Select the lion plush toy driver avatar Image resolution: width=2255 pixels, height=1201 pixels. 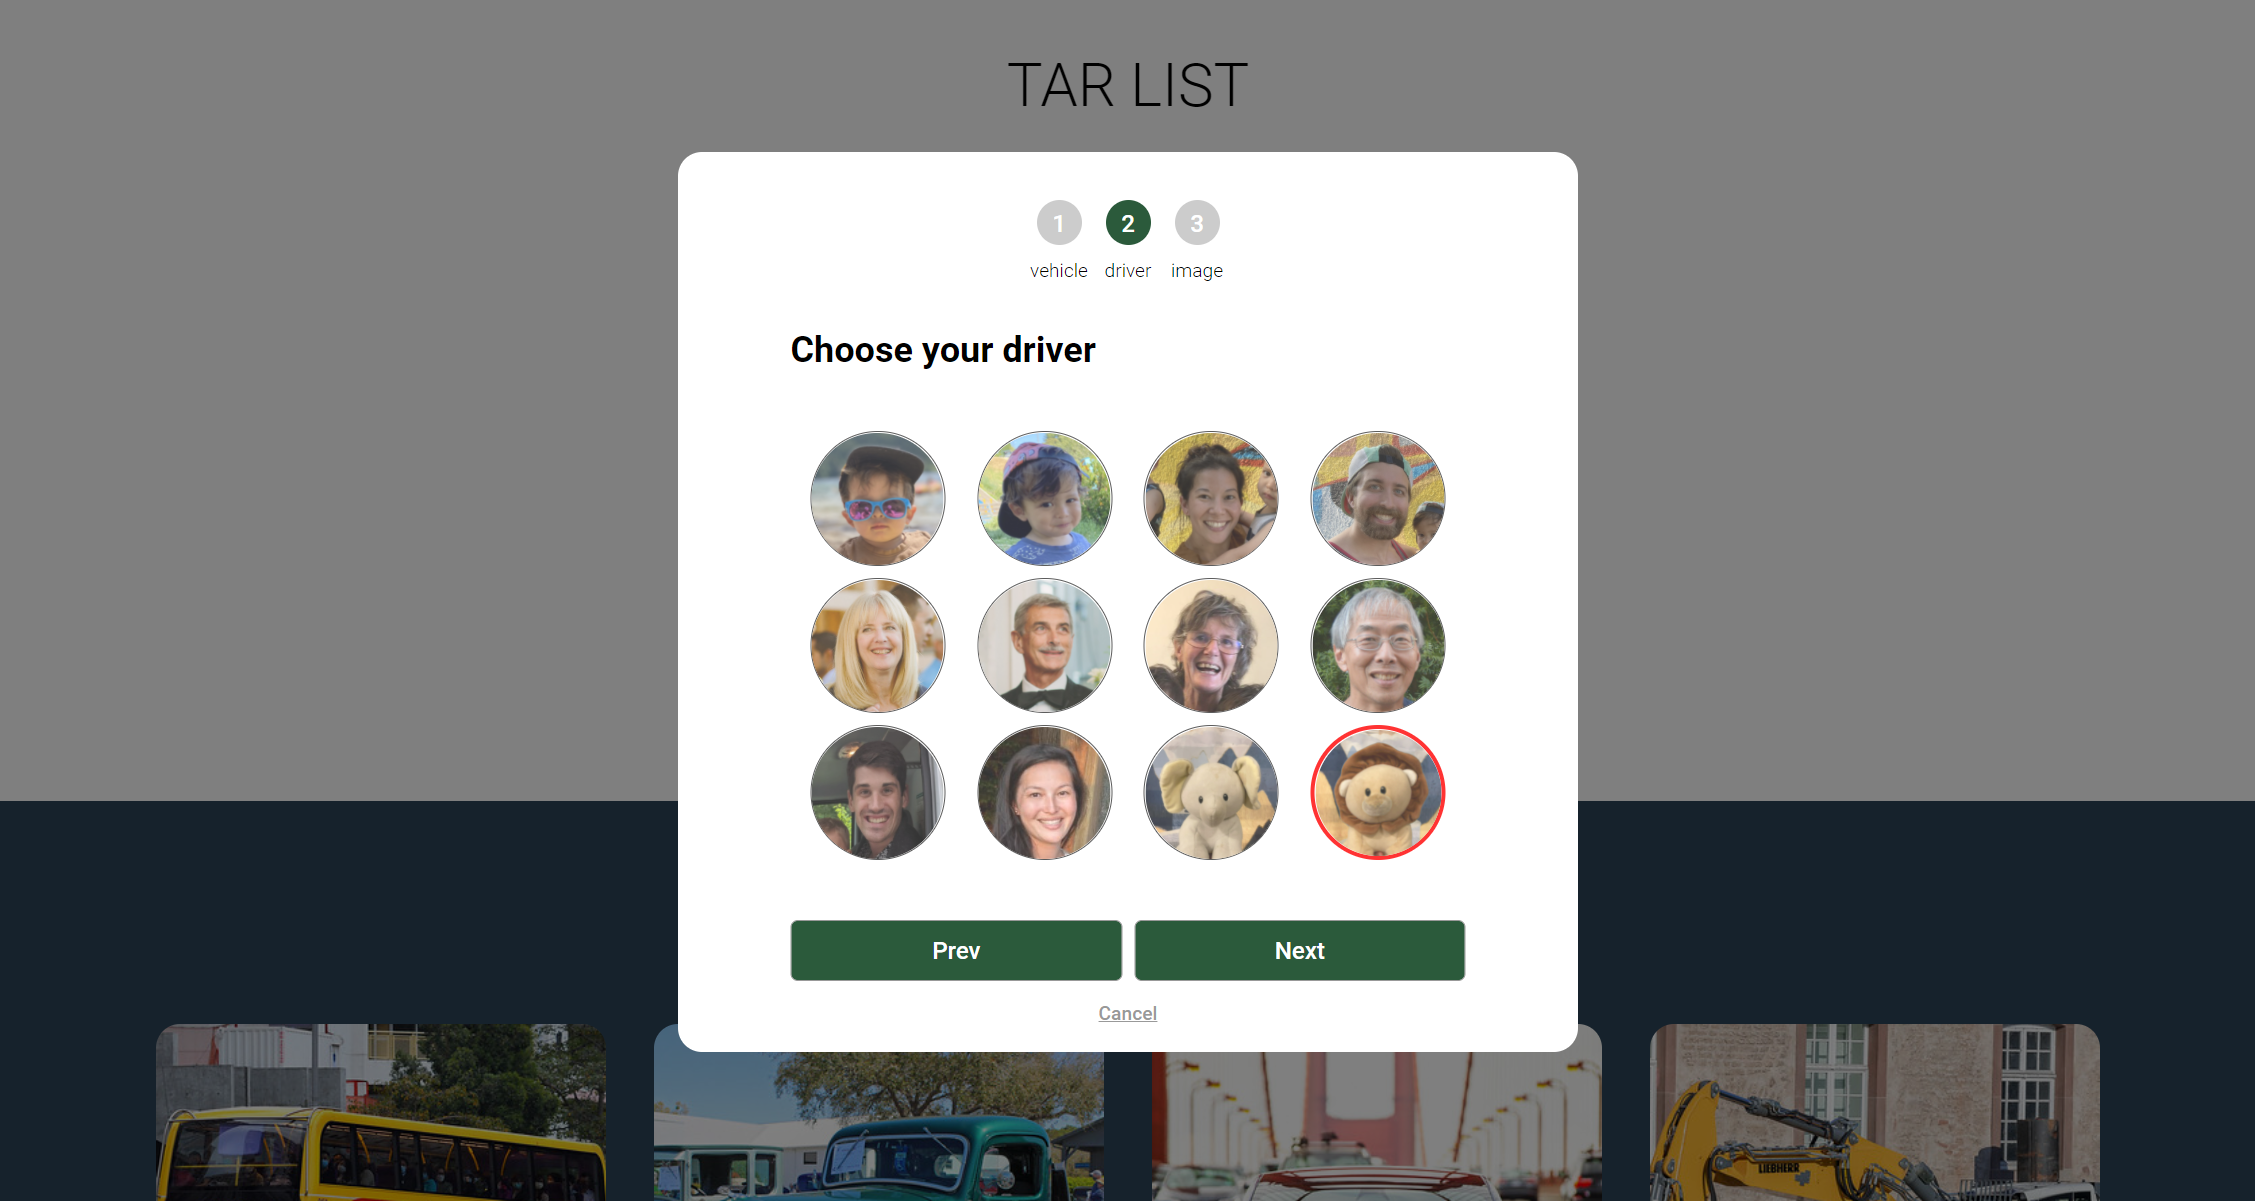(1377, 792)
